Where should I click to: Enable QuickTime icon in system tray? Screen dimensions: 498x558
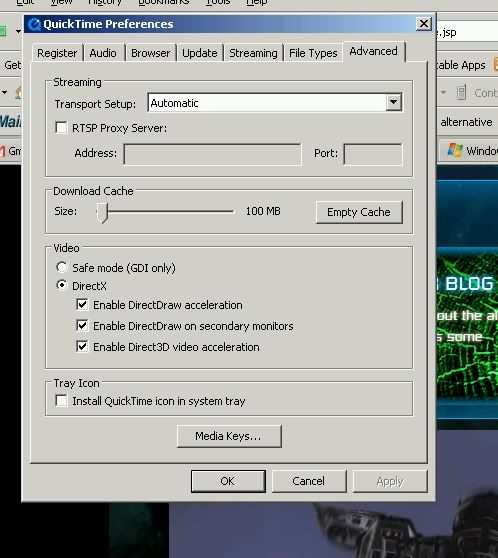coord(61,400)
